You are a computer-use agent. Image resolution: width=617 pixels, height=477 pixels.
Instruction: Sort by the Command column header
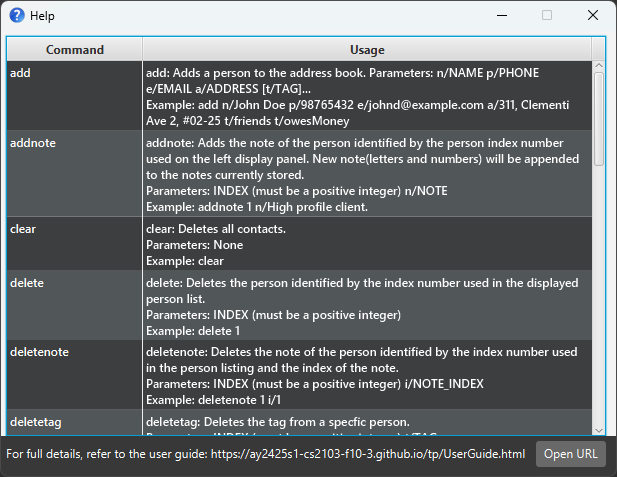74,49
